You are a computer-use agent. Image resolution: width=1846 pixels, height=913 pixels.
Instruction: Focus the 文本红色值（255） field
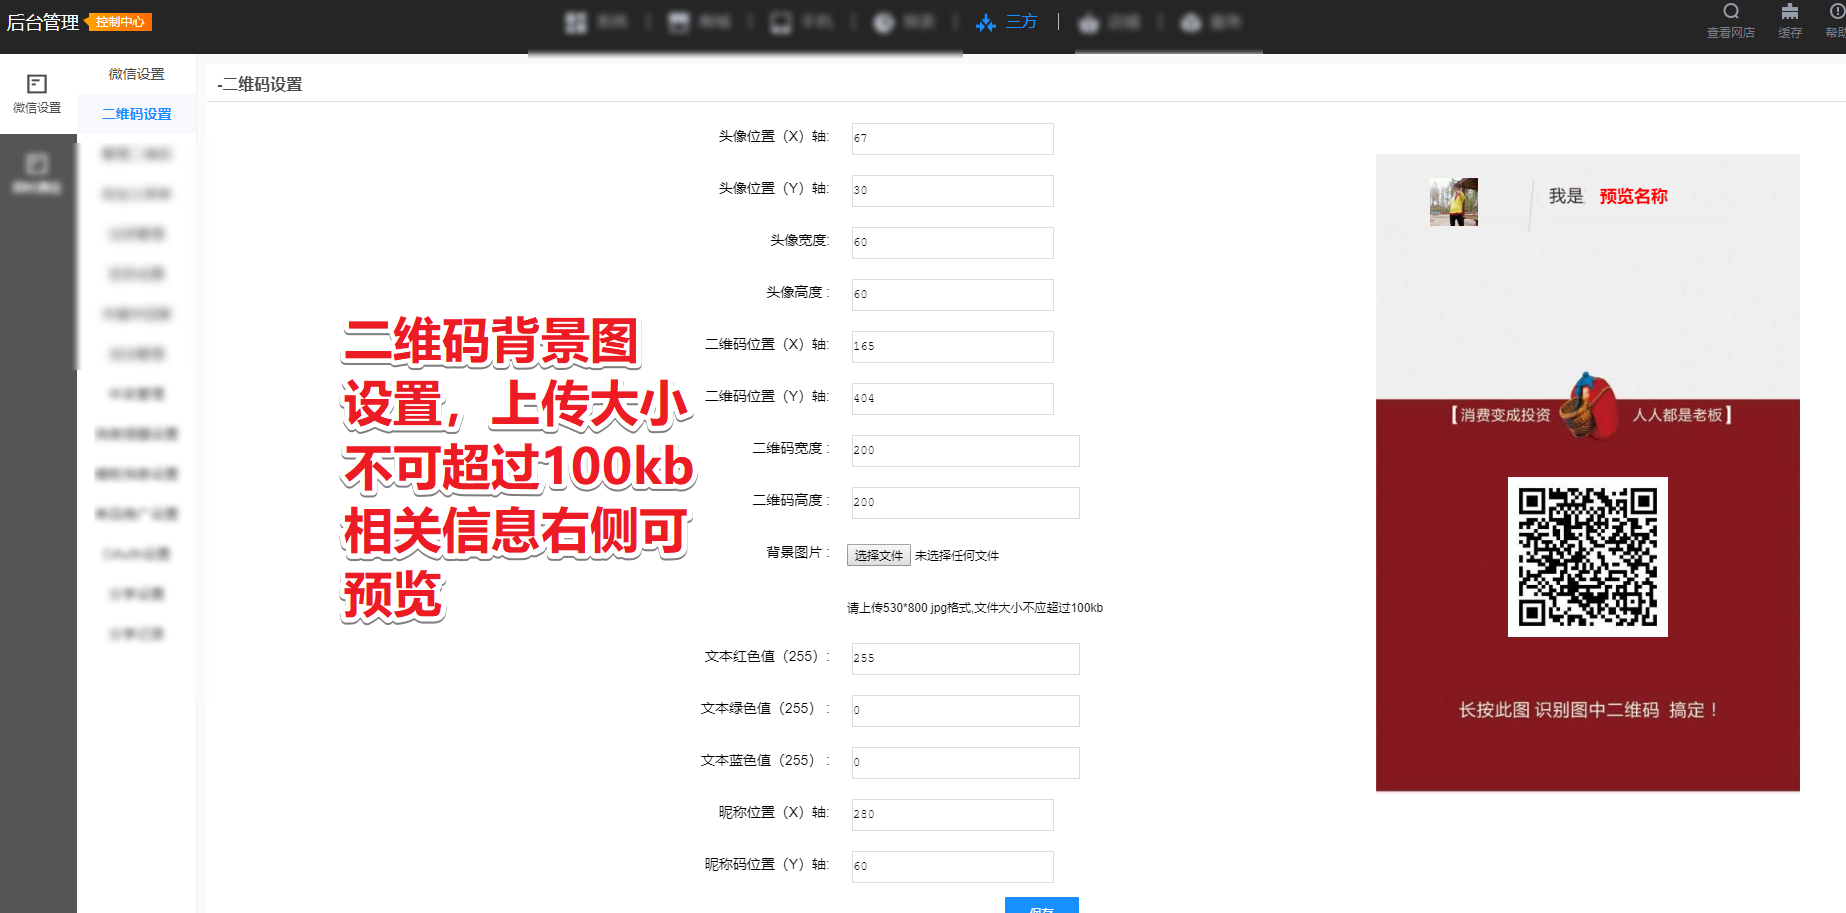coord(965,659)
